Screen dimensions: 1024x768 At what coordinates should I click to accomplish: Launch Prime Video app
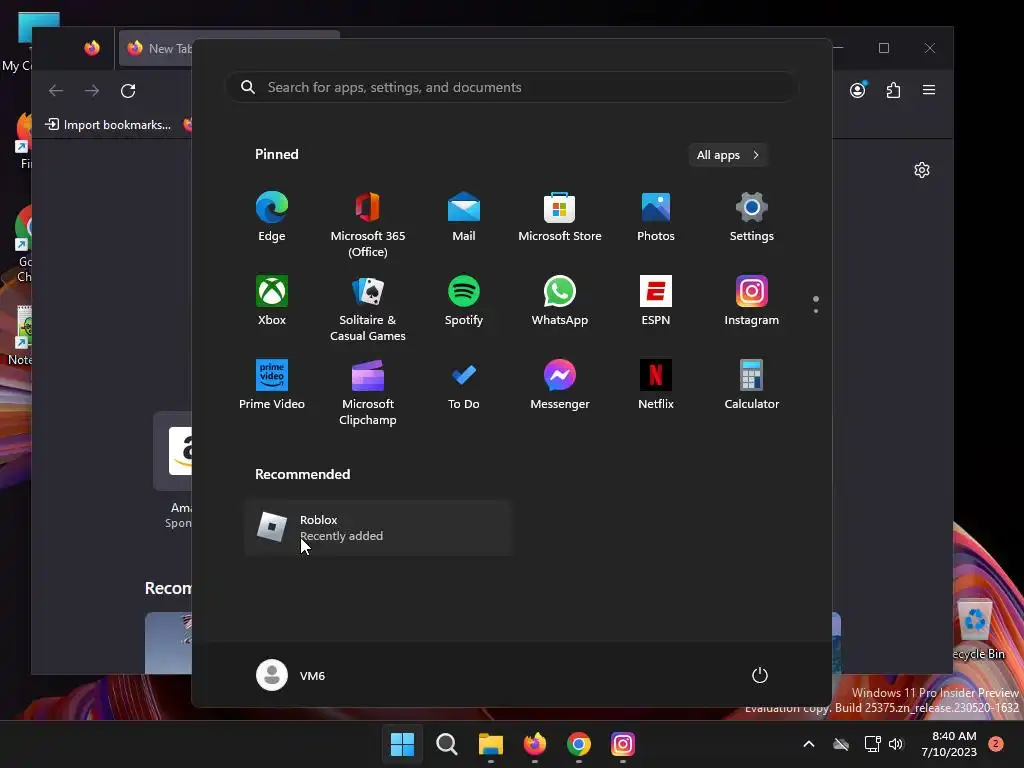(272, 385)
